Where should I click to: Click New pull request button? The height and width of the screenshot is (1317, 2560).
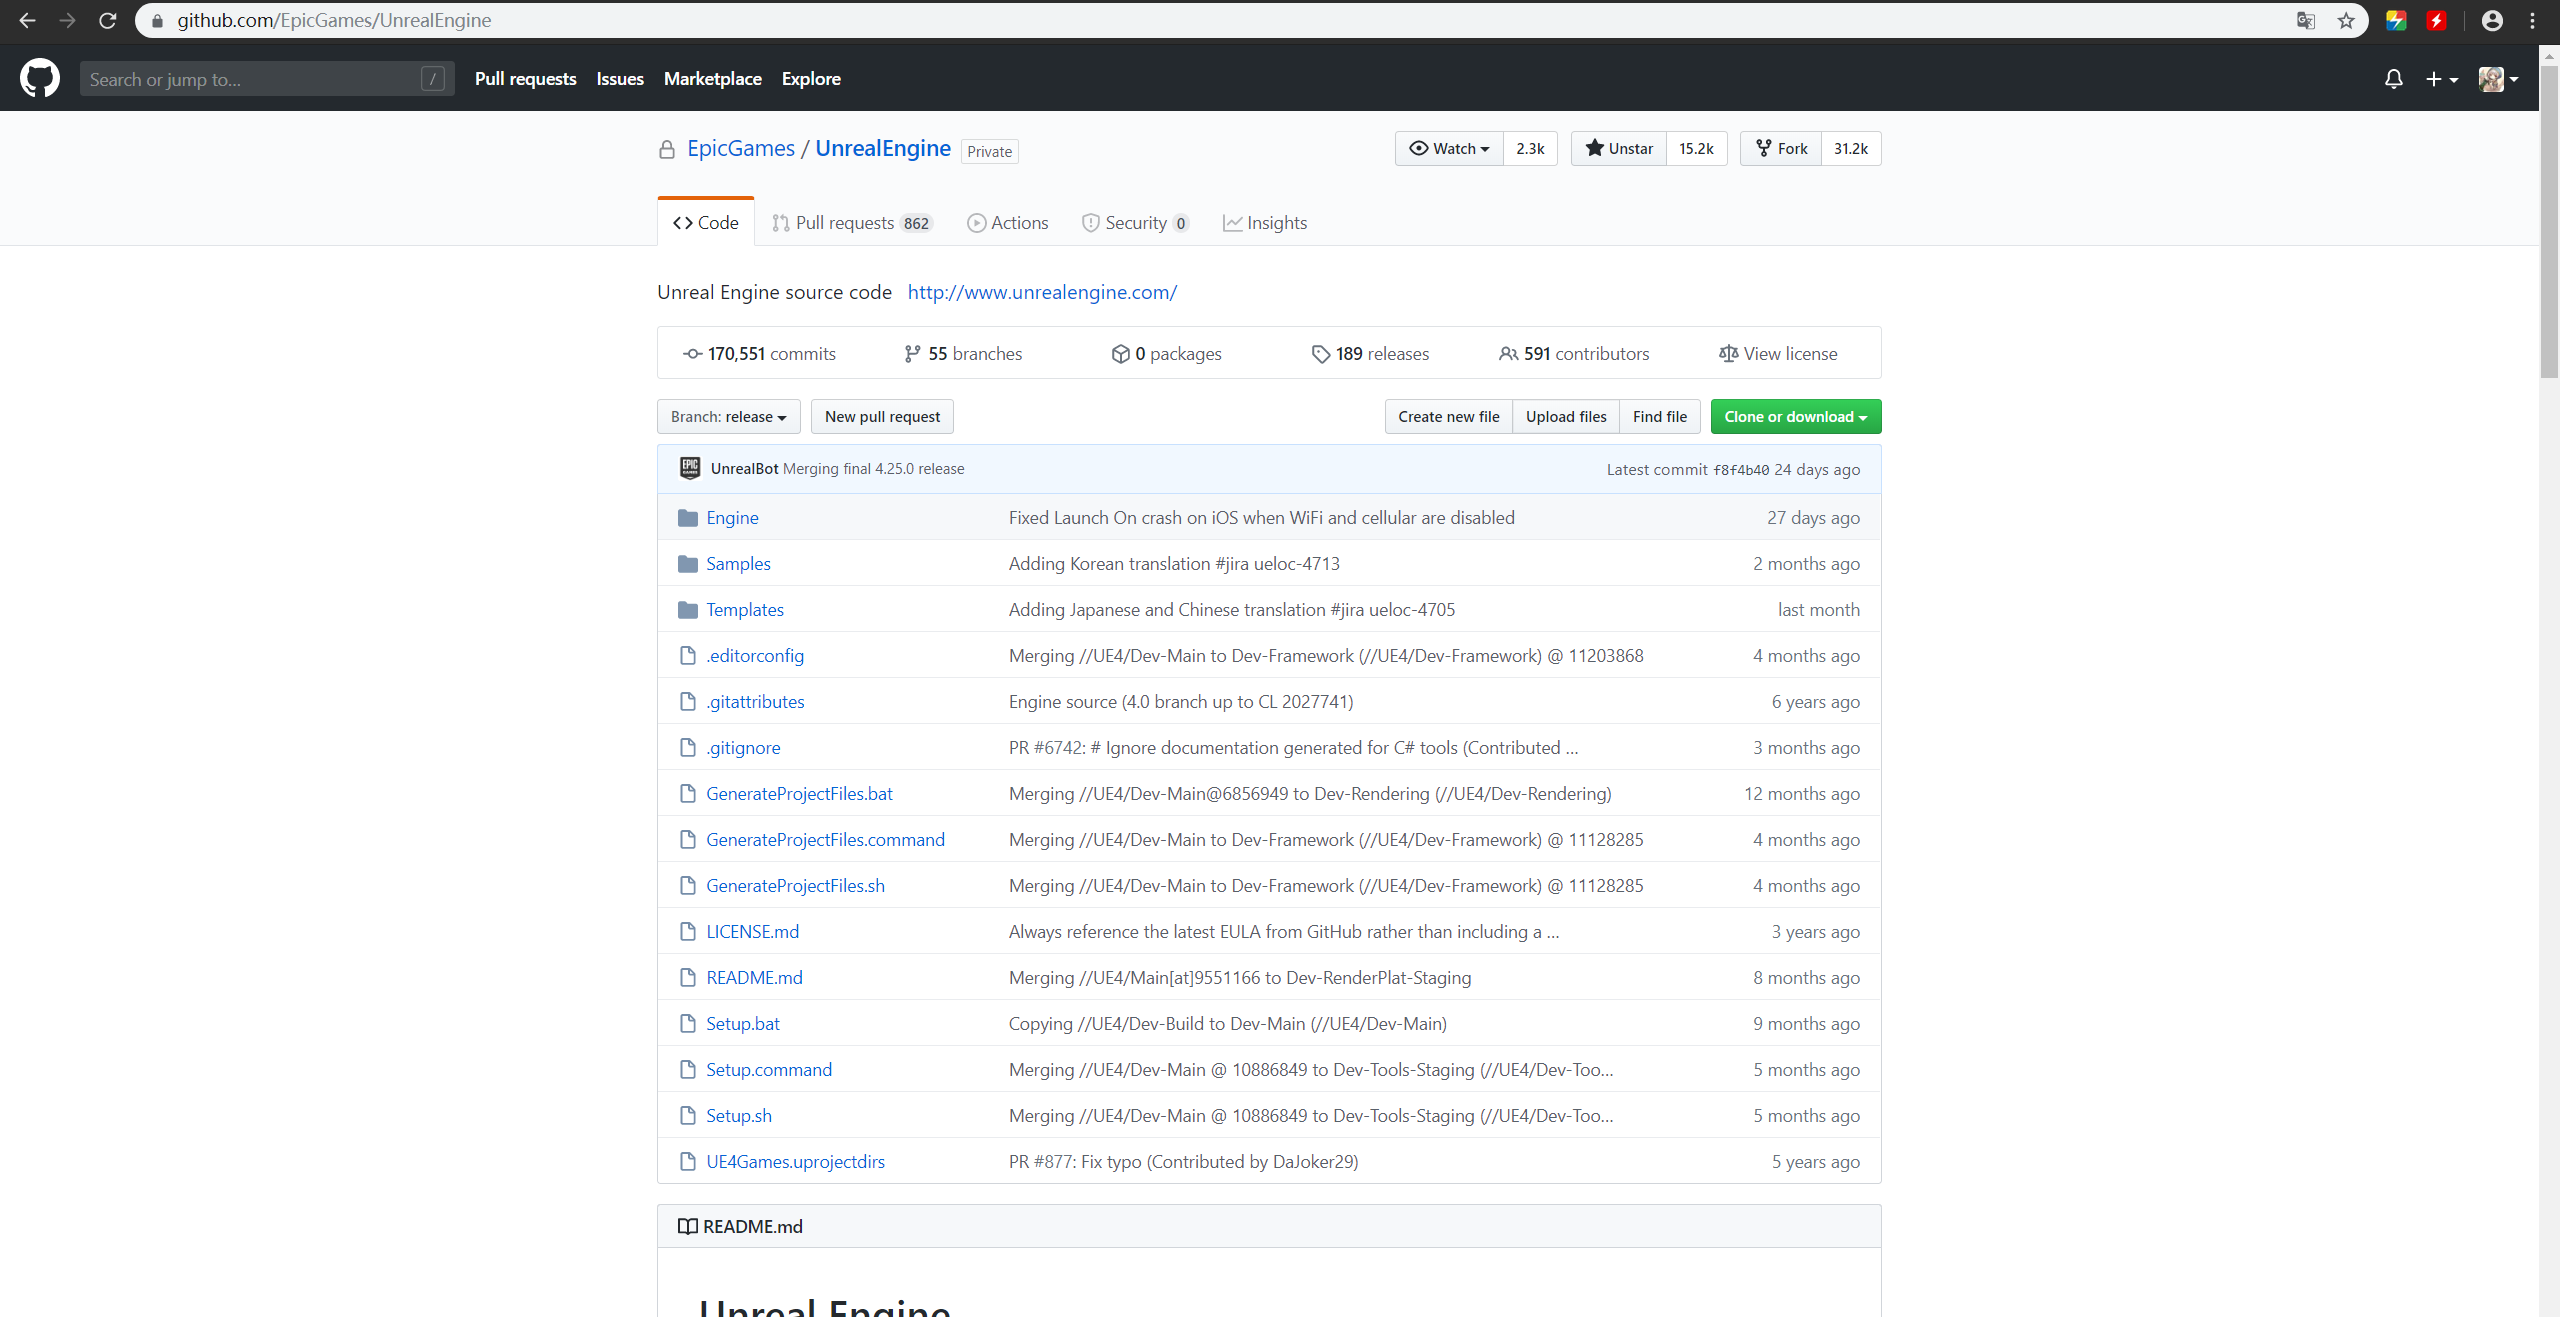pos(882,417)
